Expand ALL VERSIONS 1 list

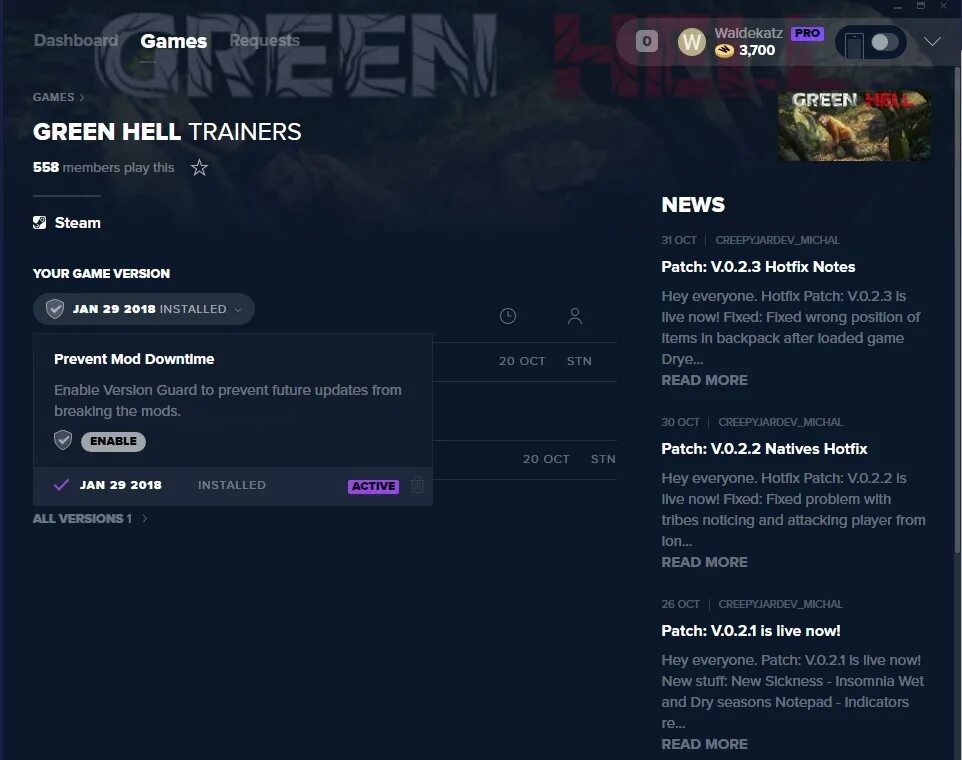(x=90, y=518)
